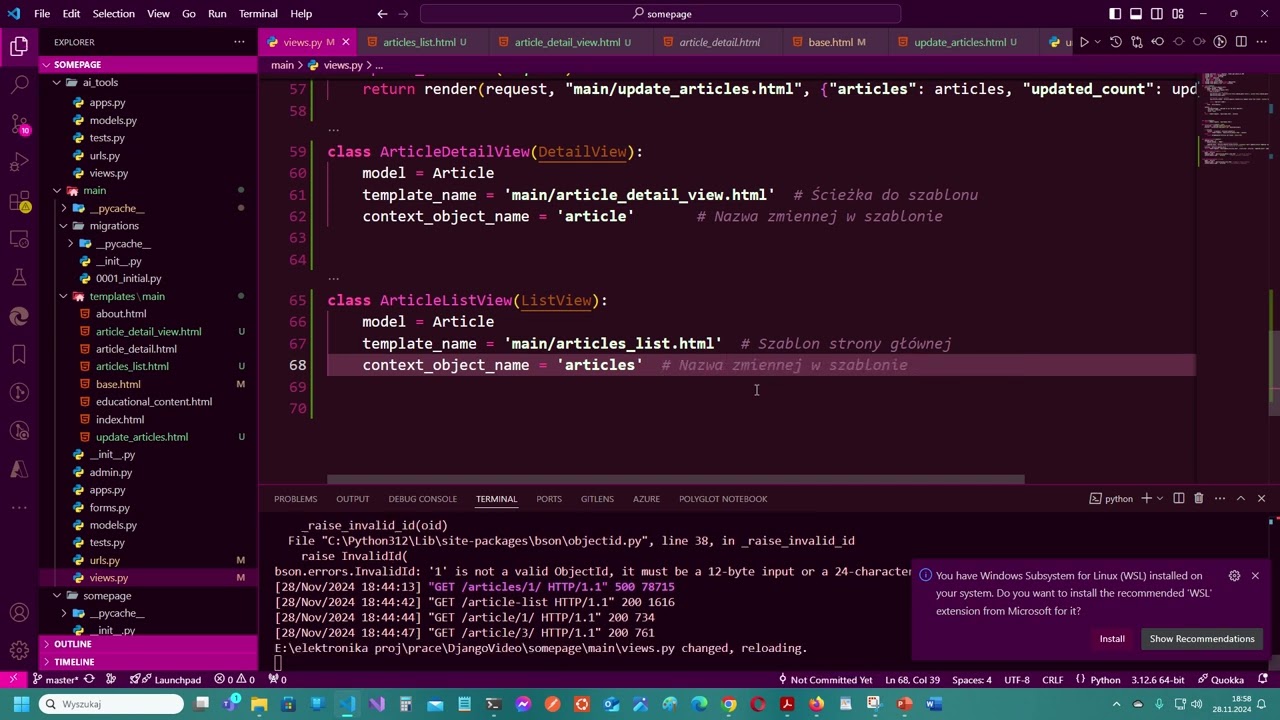
Task: Open the Terminal menu
Action: point(258,14)
